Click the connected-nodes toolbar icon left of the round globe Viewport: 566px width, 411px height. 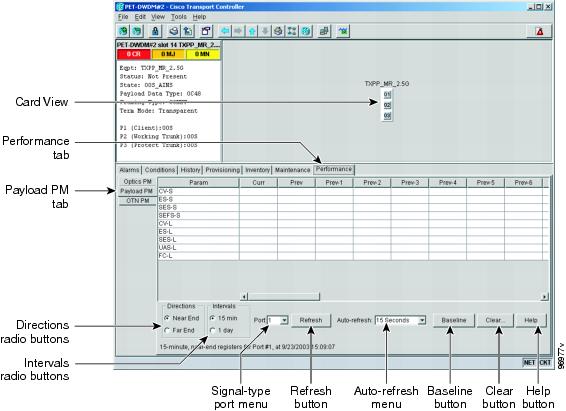292,31
